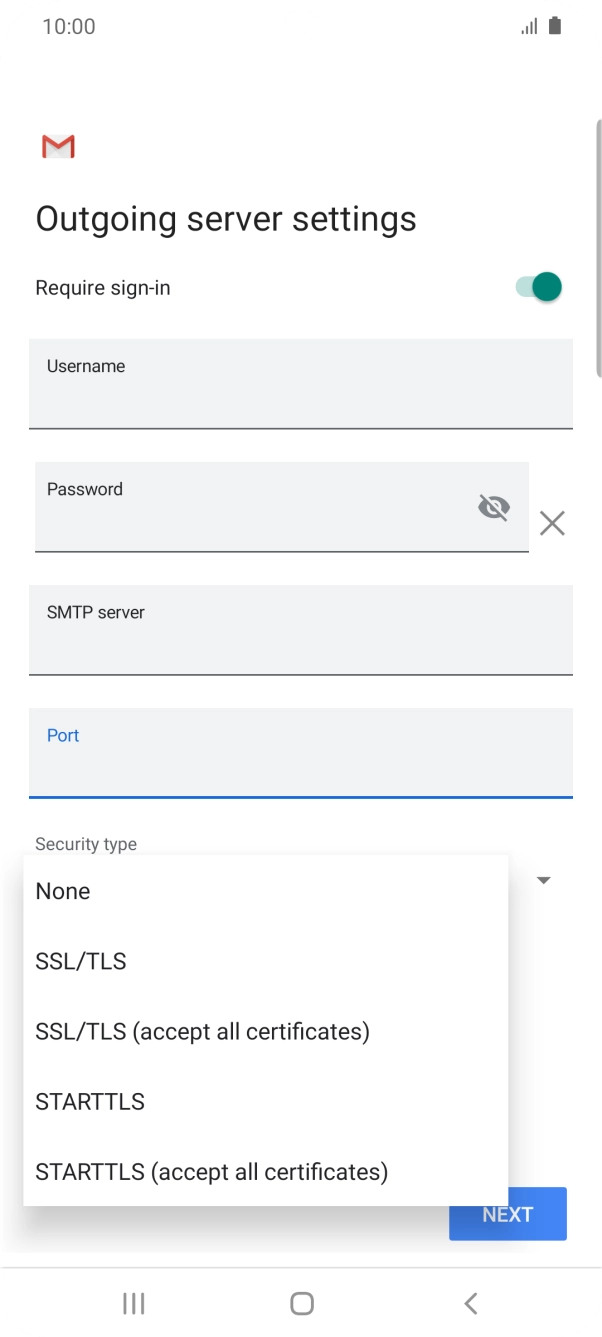Choose STARTTLS security type

tap(90, 1101)
